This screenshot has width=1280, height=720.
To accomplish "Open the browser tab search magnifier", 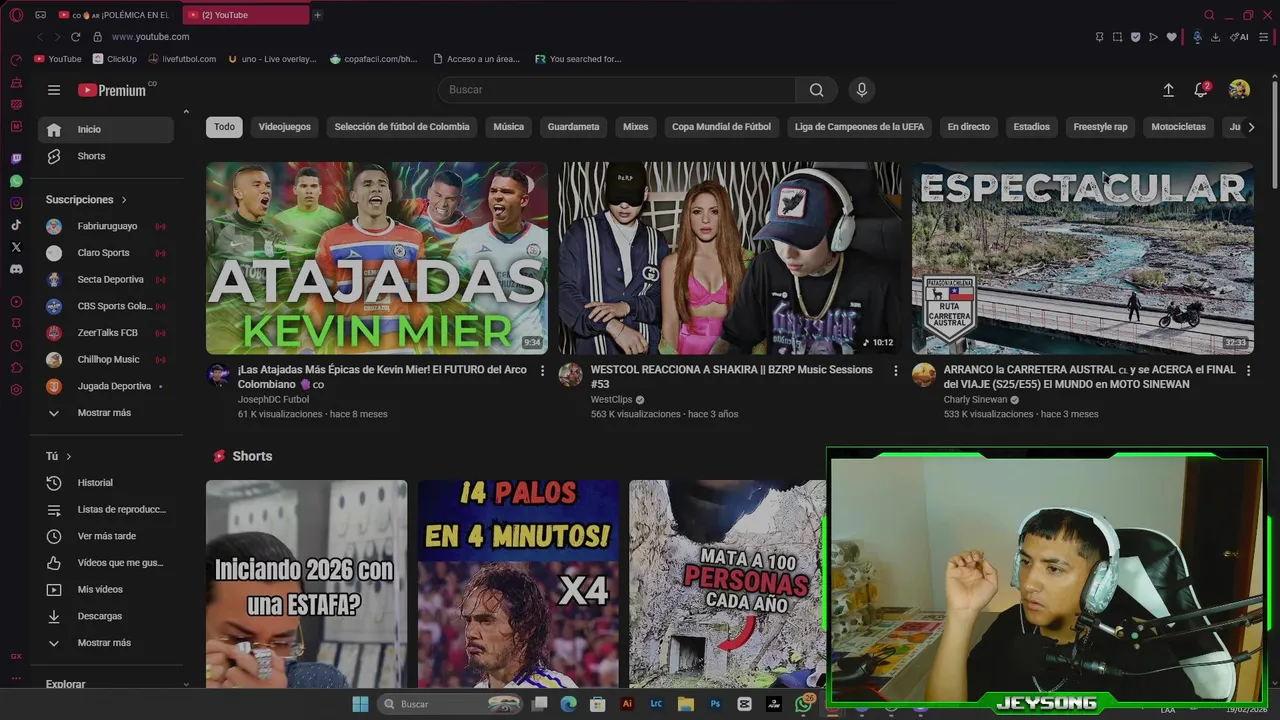I will tap(1209, 15).
